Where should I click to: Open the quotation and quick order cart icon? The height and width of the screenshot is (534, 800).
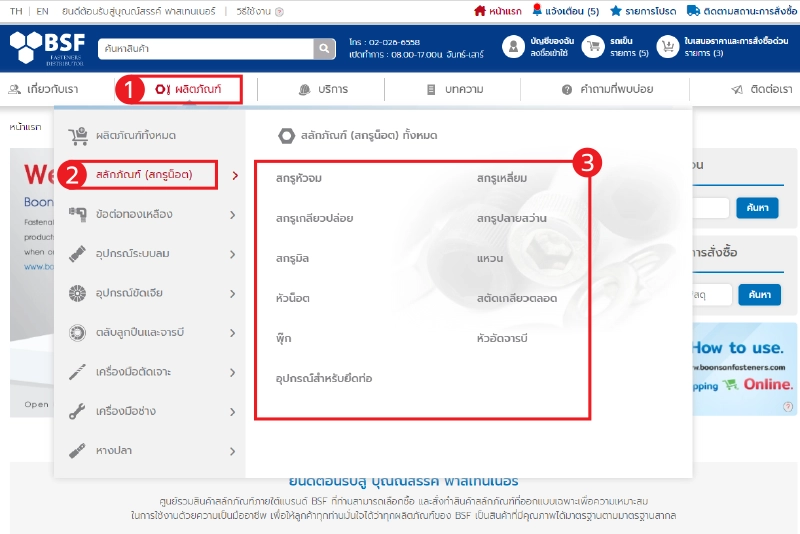pos(668,47)
